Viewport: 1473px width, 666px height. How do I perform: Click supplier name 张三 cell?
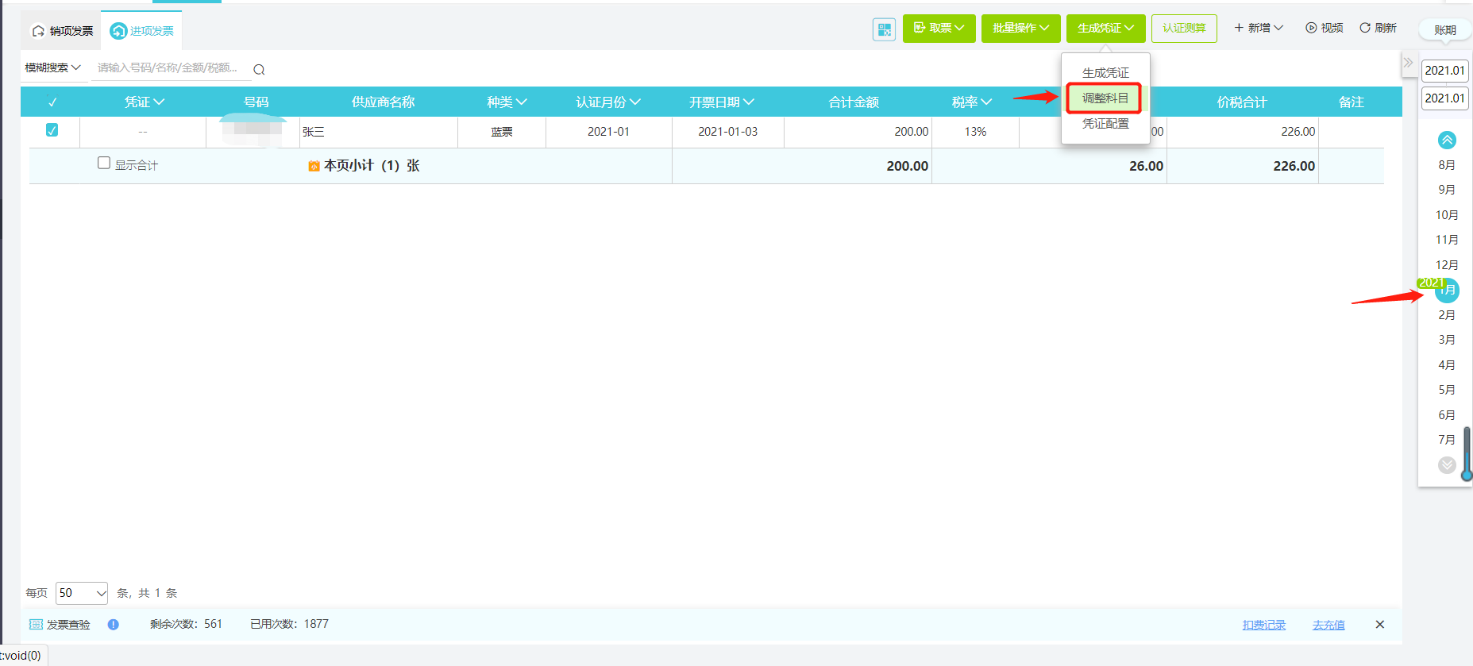click(378, 131)
